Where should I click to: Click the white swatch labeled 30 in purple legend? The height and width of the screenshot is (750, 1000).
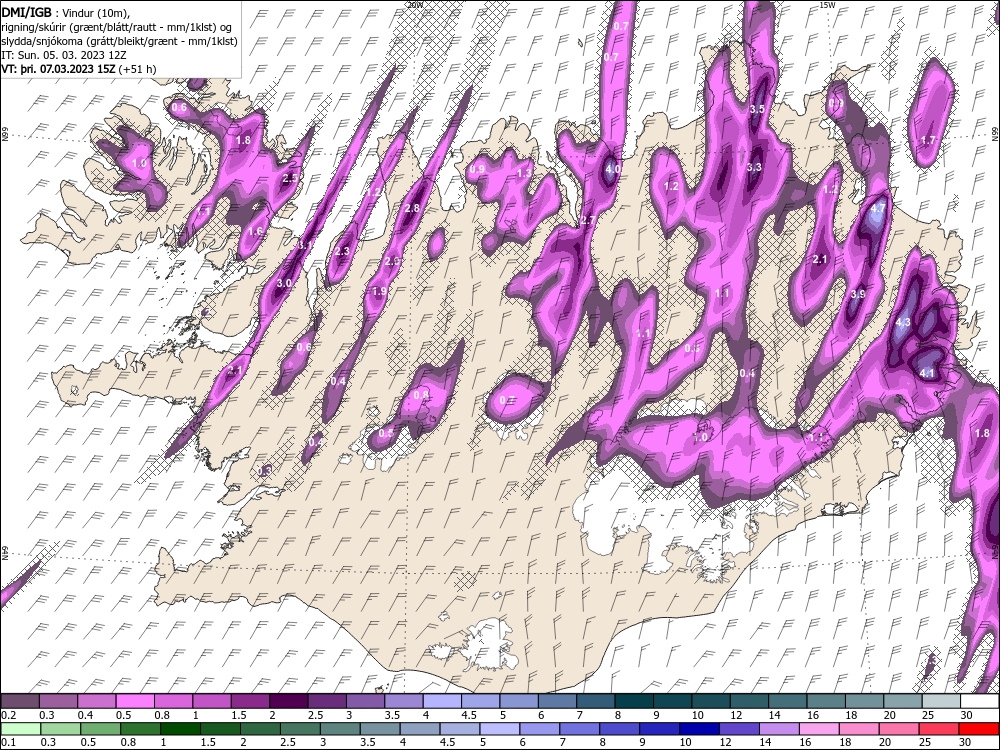point(979,701)
